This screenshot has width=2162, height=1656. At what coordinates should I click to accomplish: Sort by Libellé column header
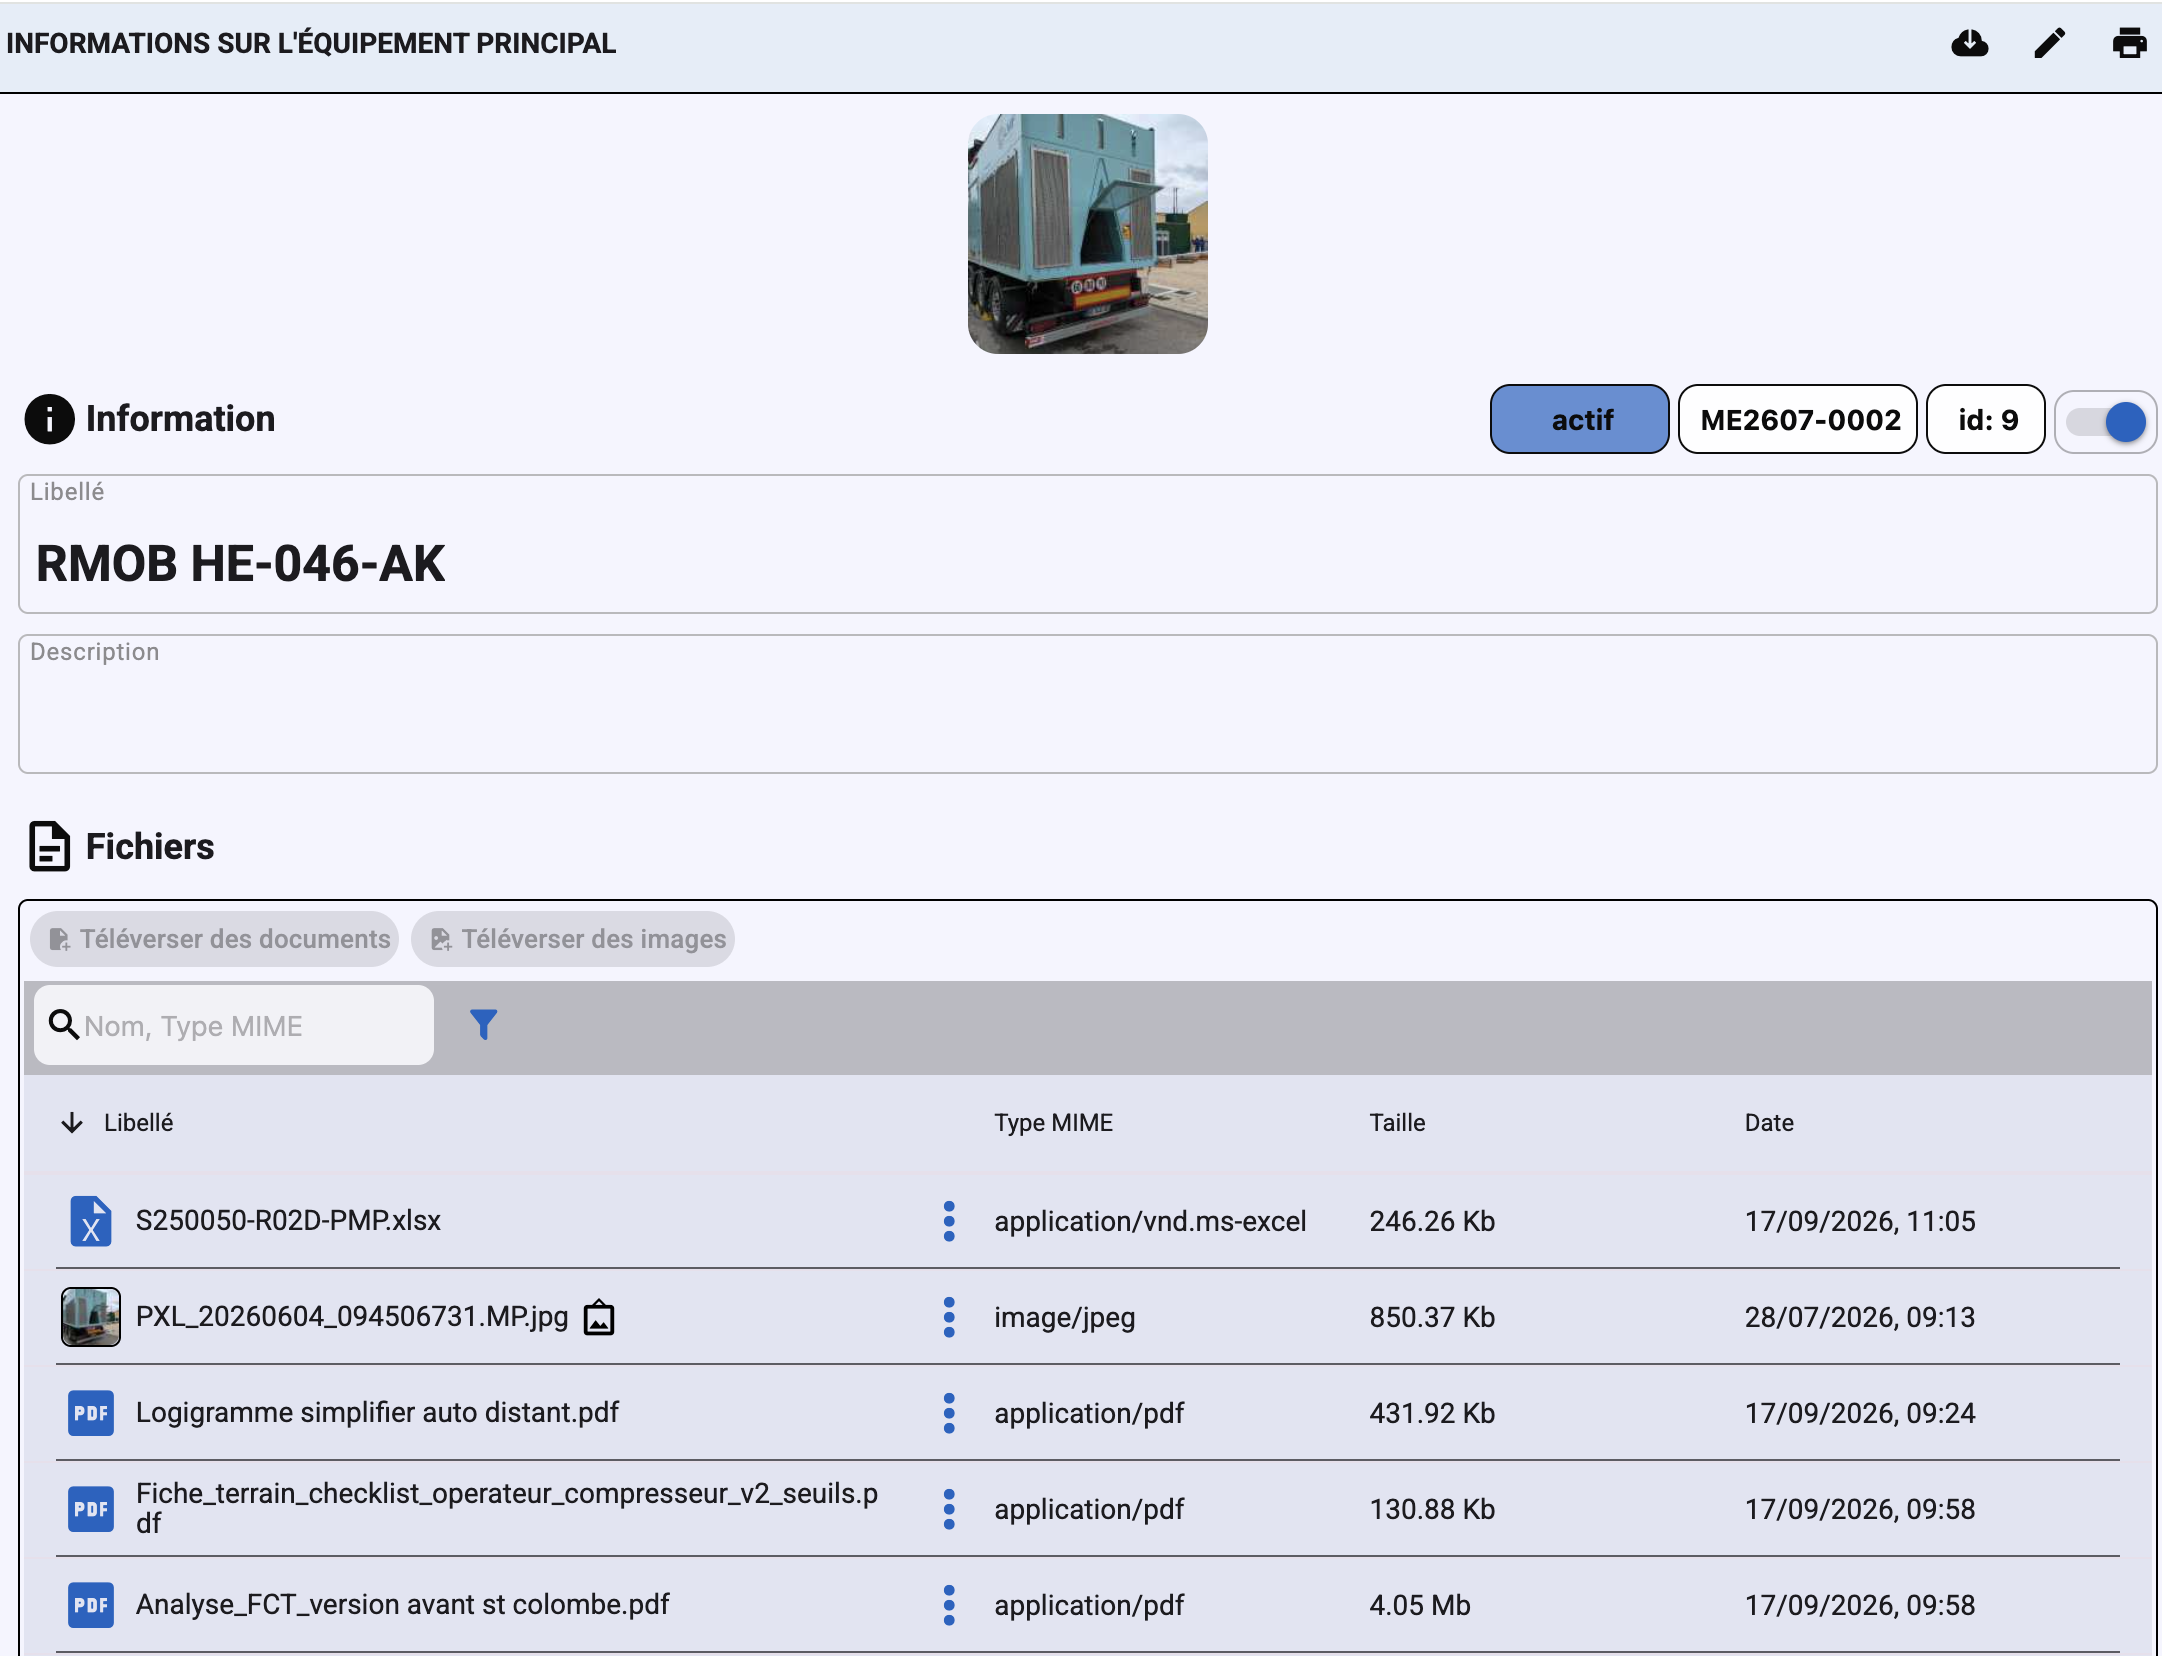(138, 1123)
